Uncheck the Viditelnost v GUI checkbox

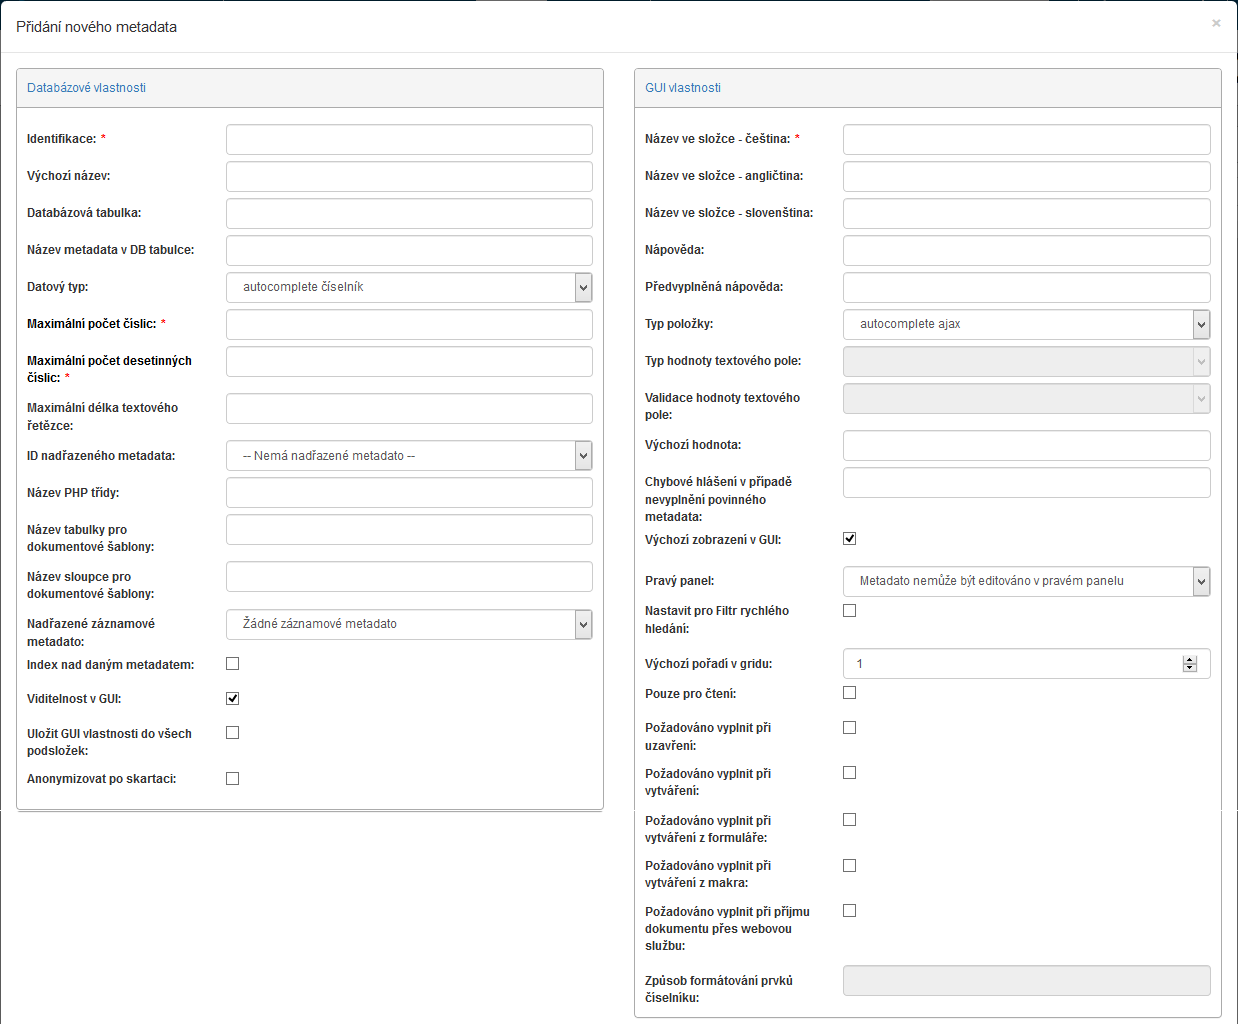click(x=233, y=699)
